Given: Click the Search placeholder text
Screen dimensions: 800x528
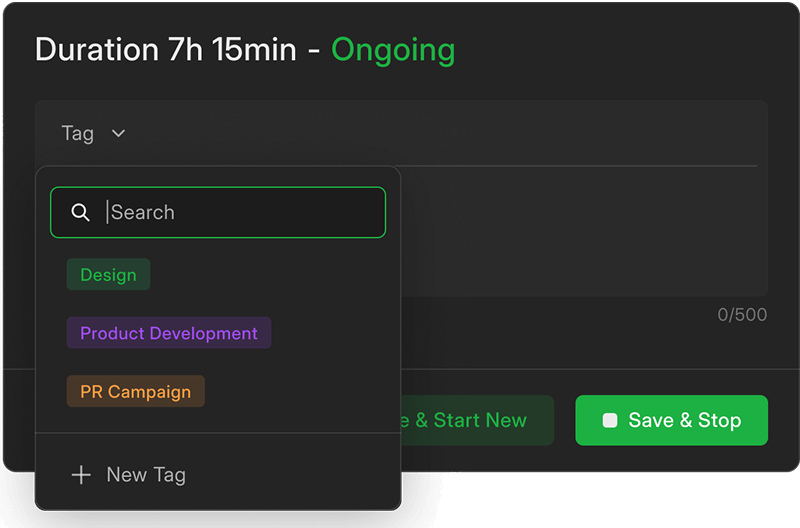Looking at the screenshot, I should tap(143, 213).
